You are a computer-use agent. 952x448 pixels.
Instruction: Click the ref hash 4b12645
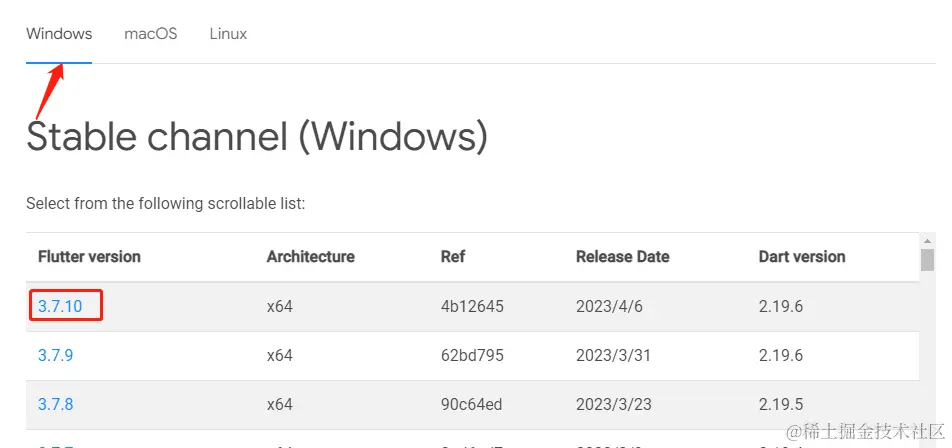click(x=472, y=306)
